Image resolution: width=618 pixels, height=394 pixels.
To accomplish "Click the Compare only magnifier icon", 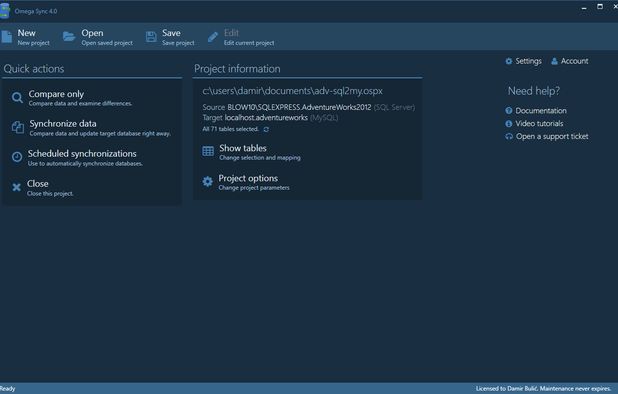I will coord(17,97).
